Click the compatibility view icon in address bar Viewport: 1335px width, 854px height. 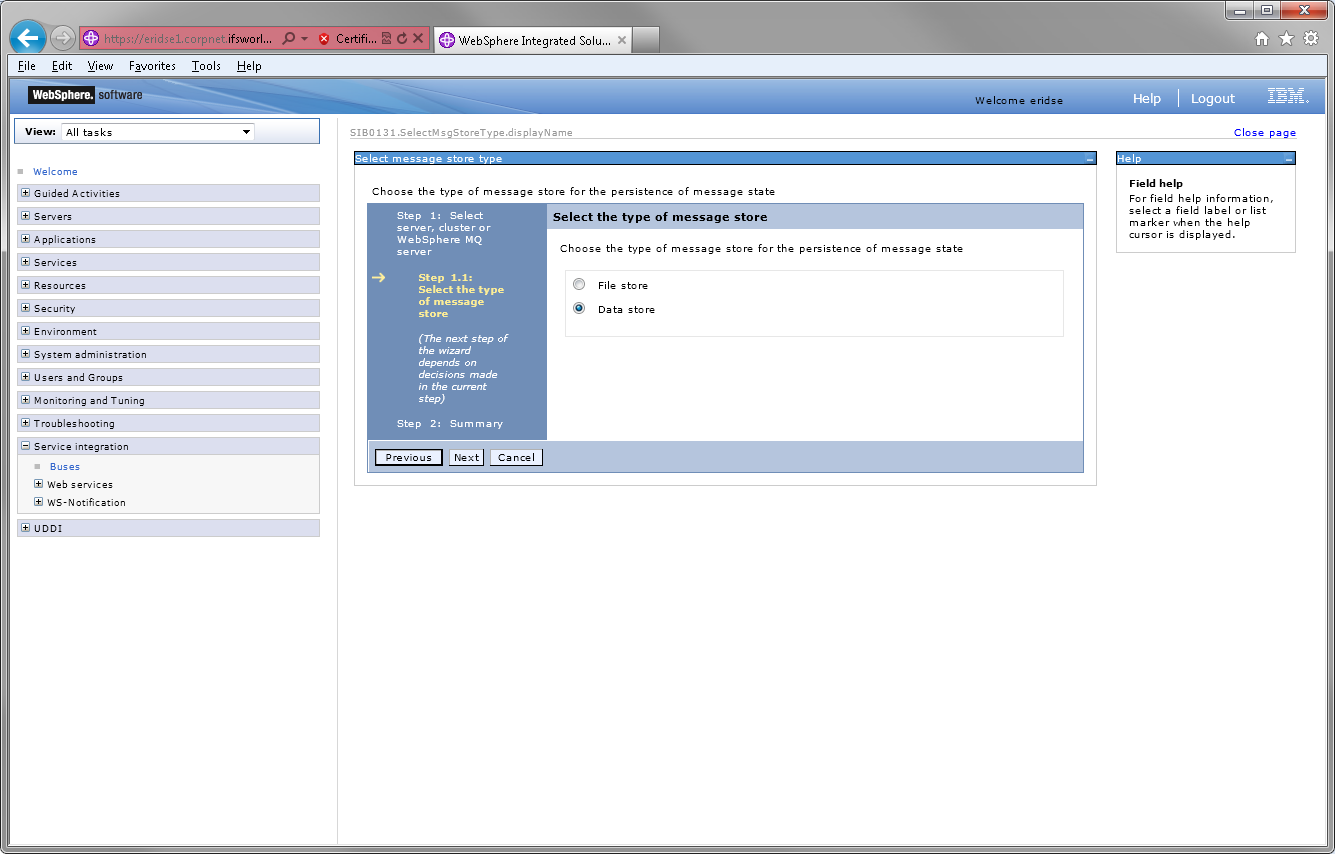tap(387, 39)
